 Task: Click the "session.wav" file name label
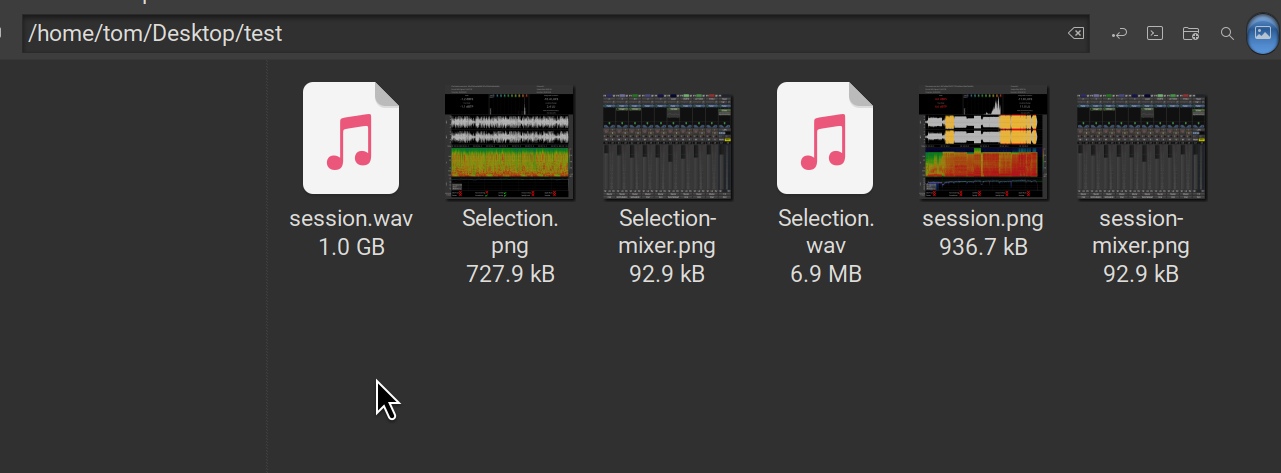tap(351, 219)
